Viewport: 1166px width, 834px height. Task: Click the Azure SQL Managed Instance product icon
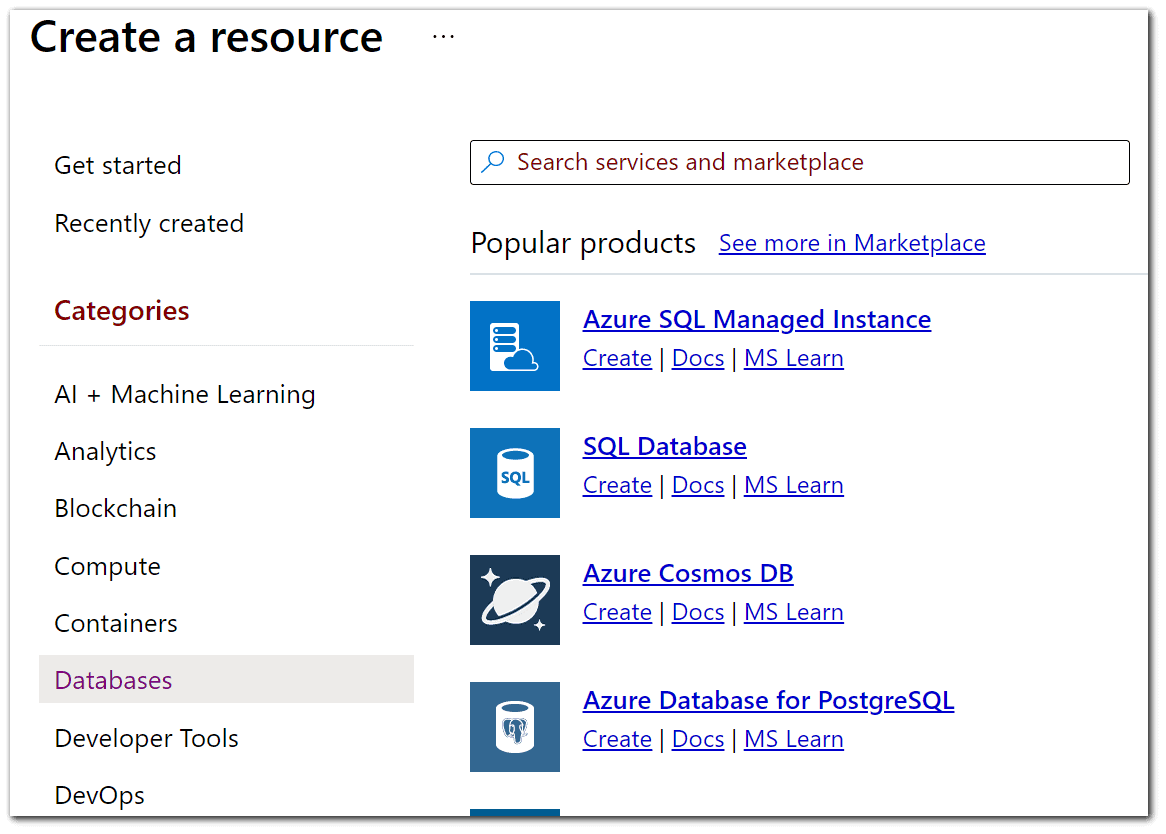514,346
